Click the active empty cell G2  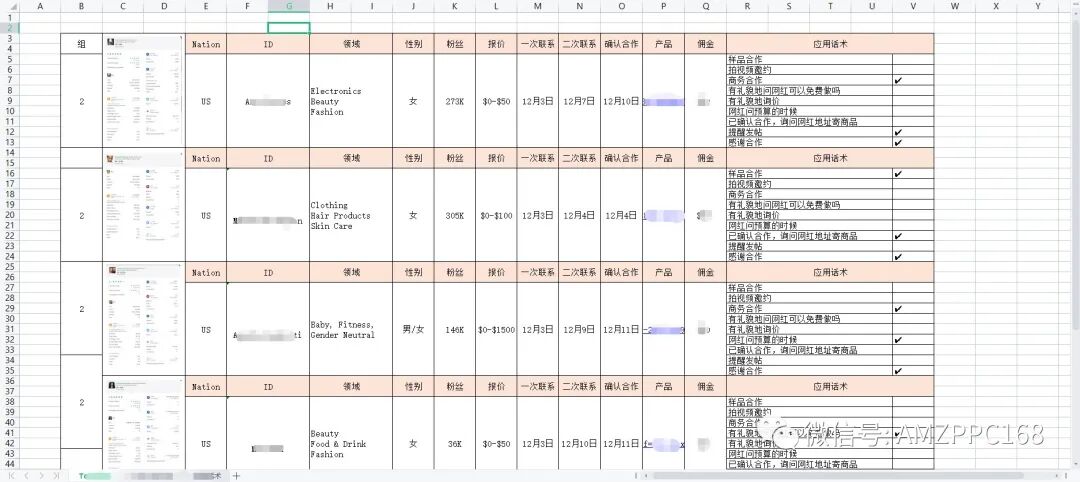289,28
